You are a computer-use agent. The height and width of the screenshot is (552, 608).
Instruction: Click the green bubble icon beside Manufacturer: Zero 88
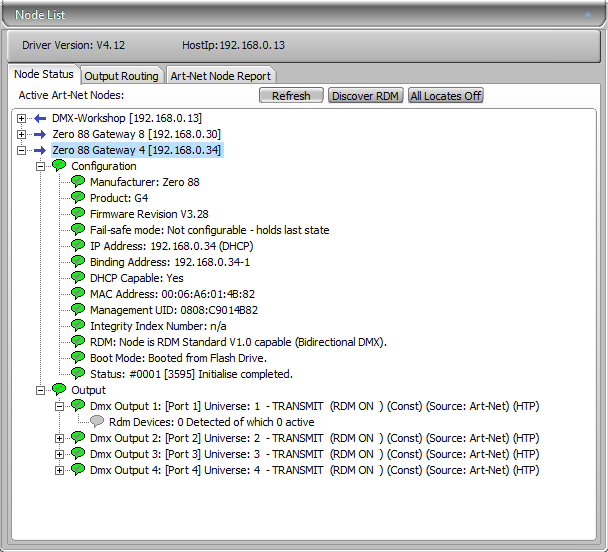pos(78,181)
